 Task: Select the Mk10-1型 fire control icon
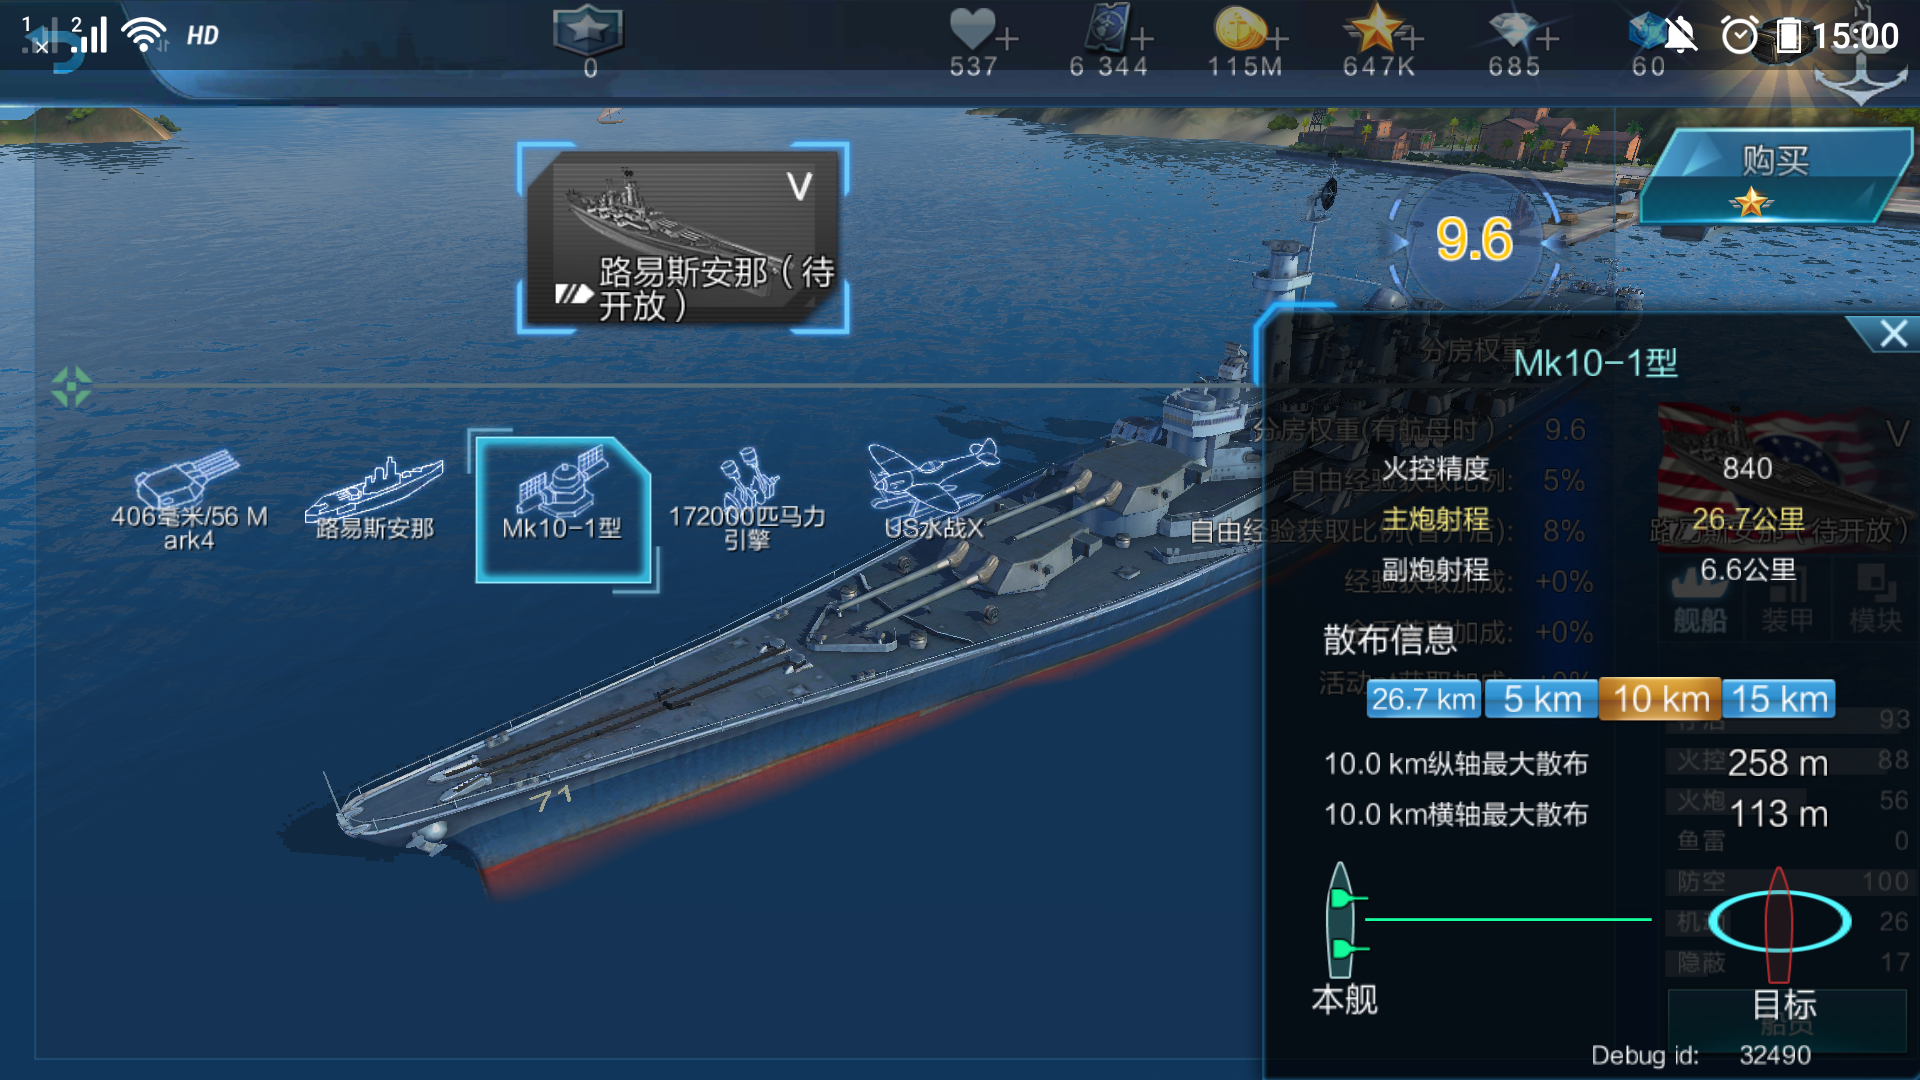coord(563,510)
